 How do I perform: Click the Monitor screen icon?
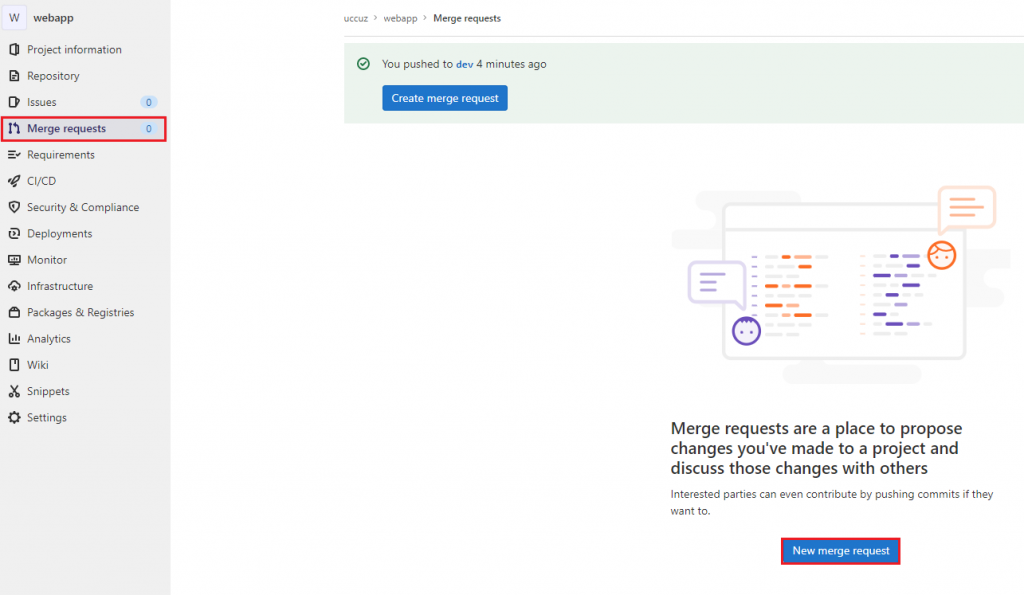pos(14,260)
